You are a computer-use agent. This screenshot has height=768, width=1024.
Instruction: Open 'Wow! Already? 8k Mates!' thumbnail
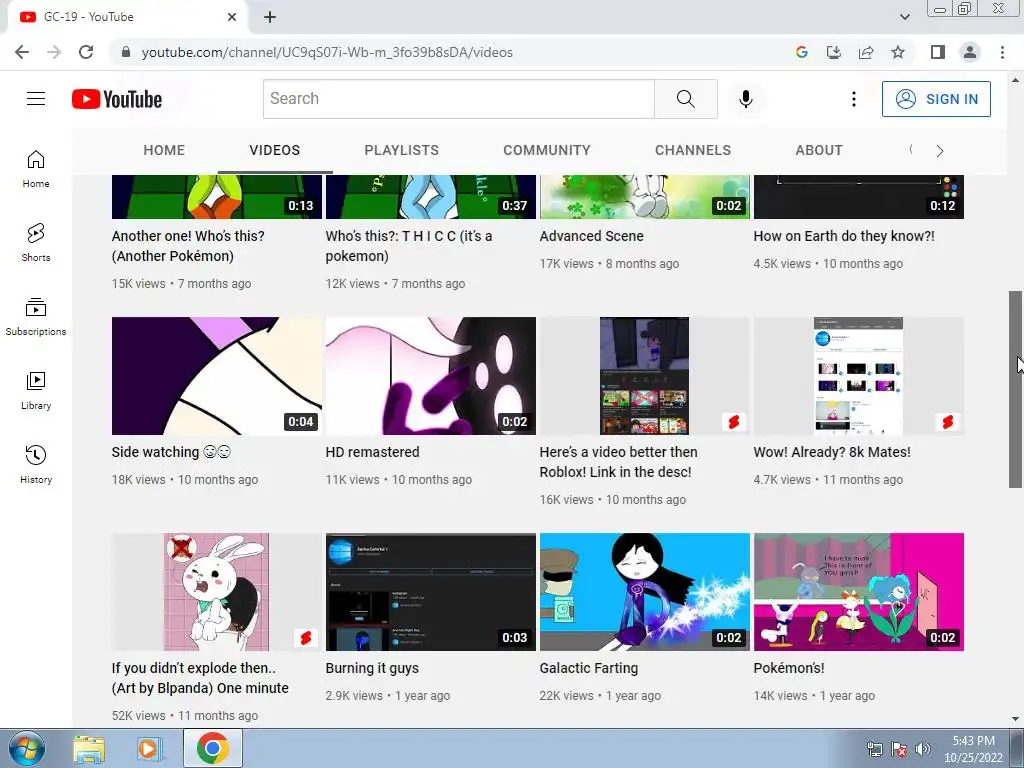tap(859, 376)
